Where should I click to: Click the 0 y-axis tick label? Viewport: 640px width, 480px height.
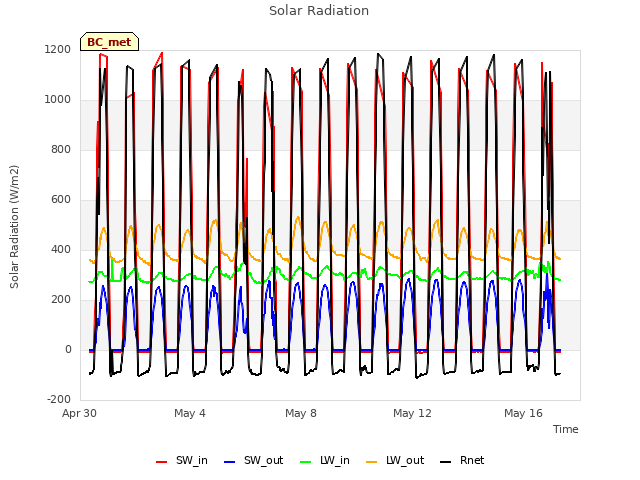[x=68, y=349]
